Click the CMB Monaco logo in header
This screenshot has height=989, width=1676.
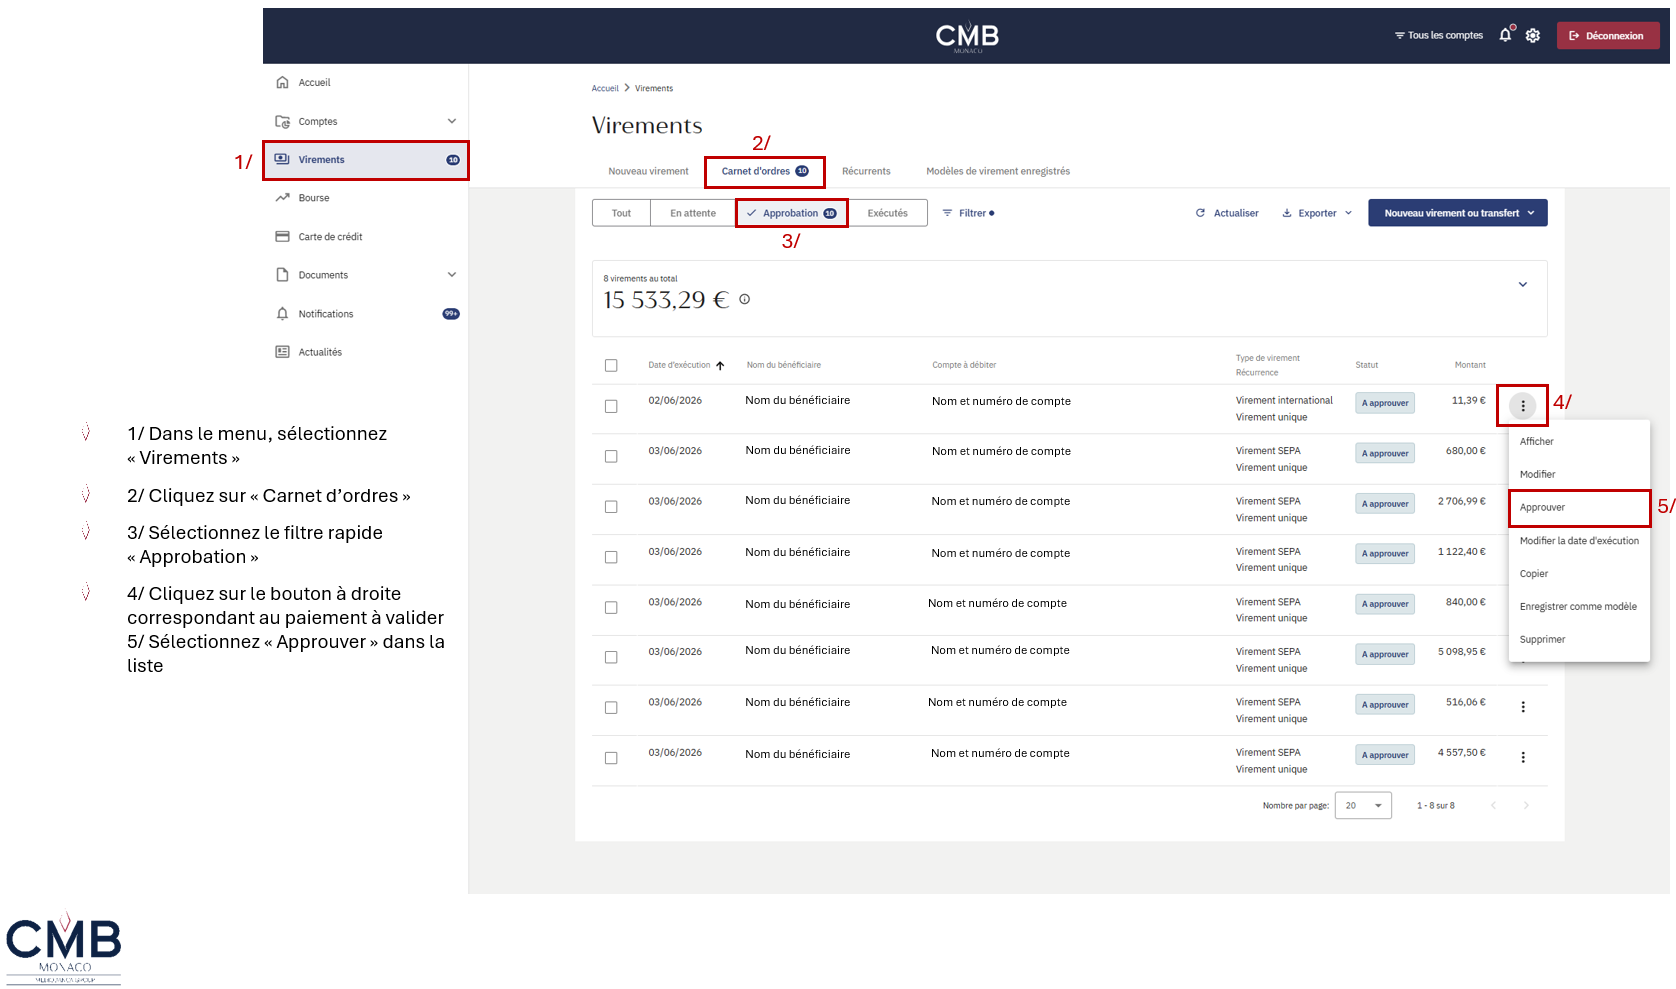coord(967,37)
